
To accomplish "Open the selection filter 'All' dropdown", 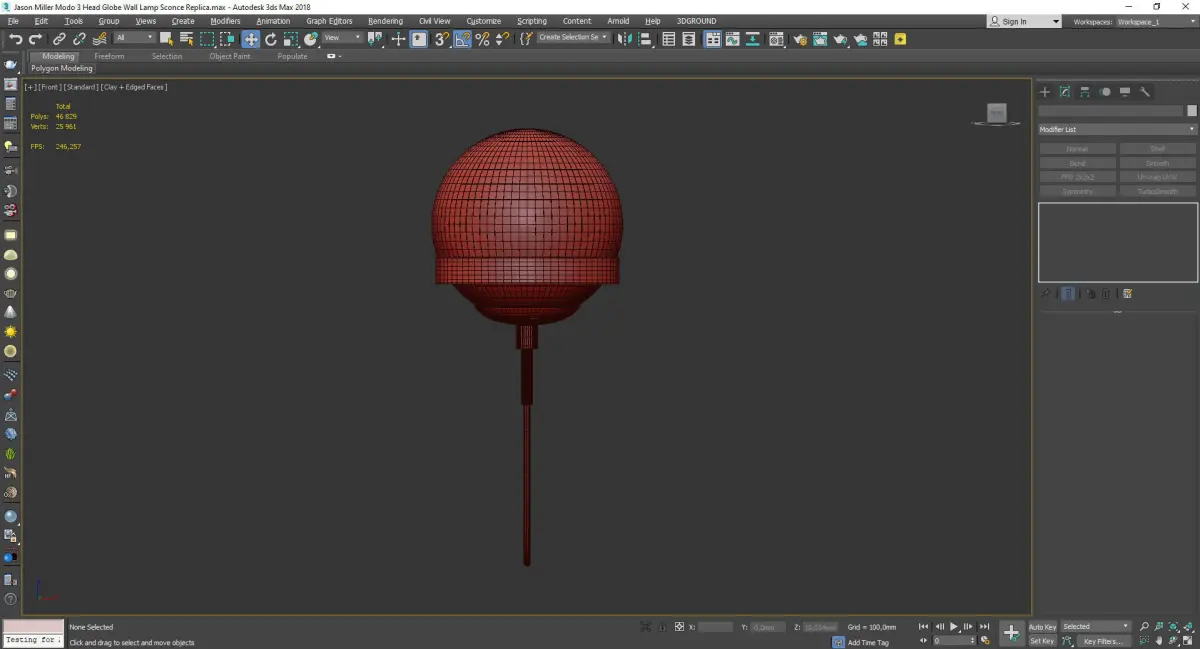I will click(x=134, y=38).
